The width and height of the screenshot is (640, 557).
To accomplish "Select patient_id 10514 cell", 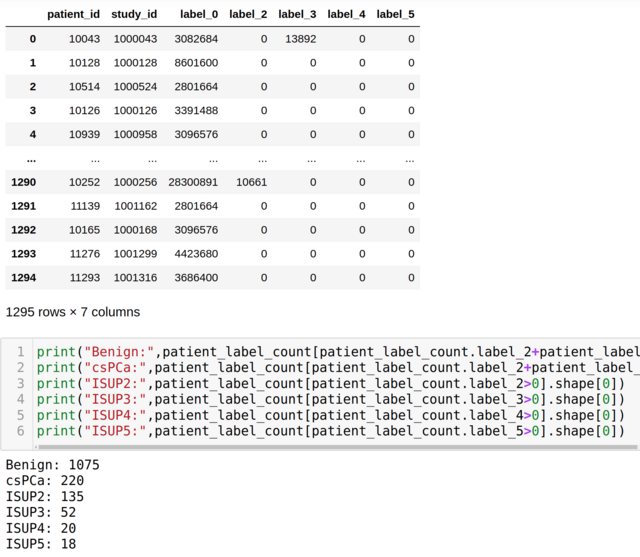I will [84, 87].
